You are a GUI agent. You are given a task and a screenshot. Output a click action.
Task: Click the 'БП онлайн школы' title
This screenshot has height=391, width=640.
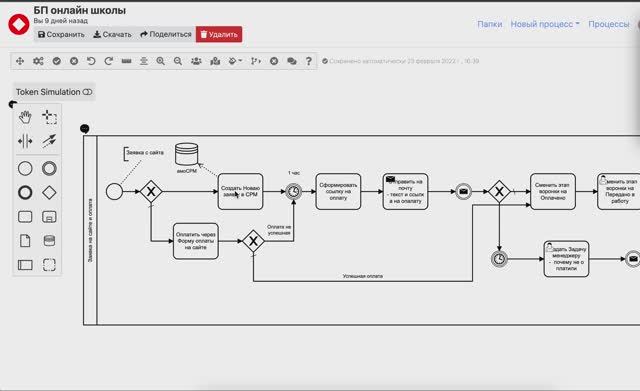pyautogui.click(x=80, y=10)
